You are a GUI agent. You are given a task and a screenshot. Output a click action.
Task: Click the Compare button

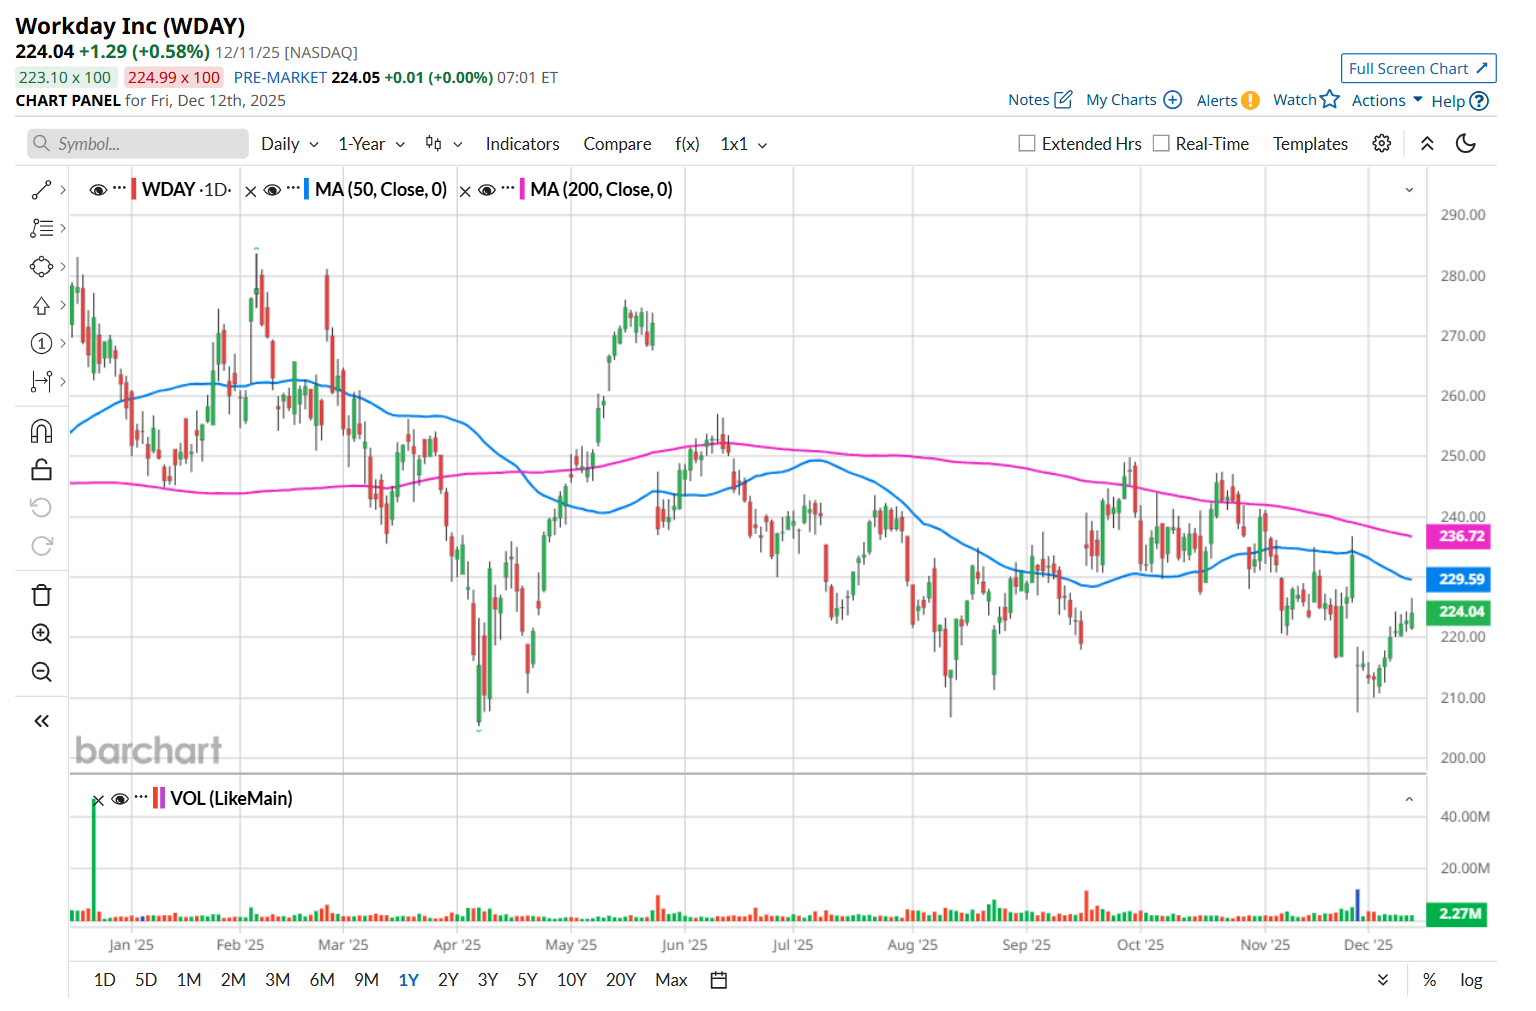[618, 144]
